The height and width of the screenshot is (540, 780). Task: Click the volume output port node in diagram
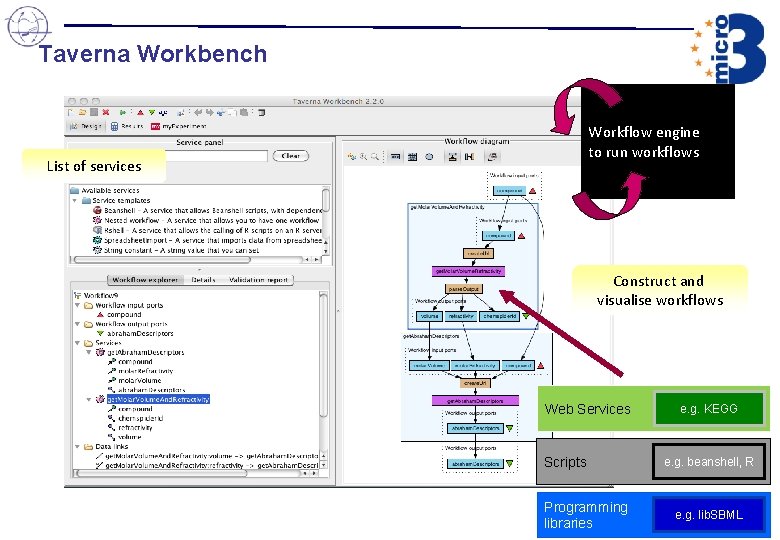[x=429, y=316]
